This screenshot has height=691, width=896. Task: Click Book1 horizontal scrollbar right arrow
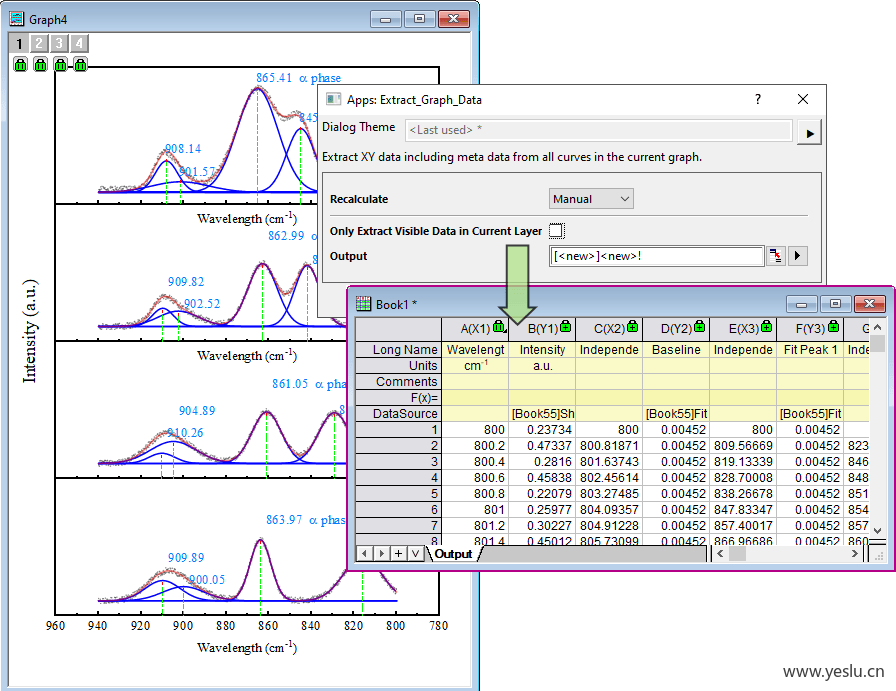(x=855, y=553)
